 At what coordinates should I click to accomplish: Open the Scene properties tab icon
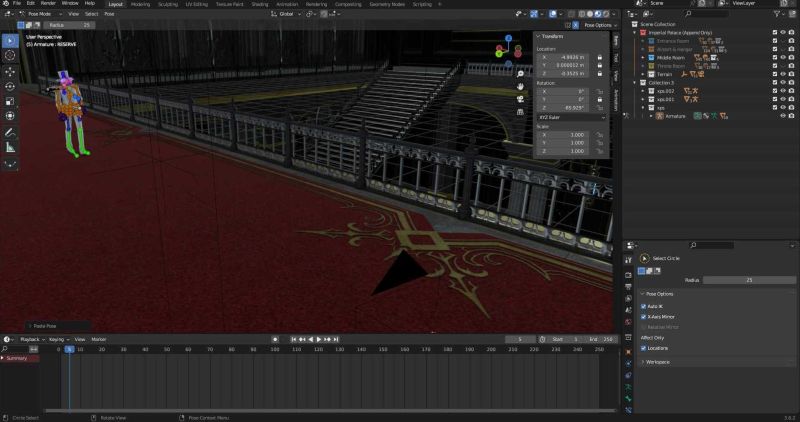(x=629, y=310)
